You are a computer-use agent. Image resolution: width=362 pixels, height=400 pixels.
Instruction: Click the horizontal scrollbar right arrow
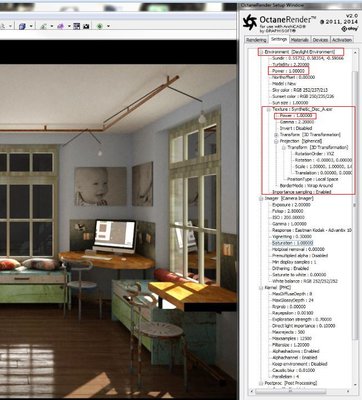(349, 392)
